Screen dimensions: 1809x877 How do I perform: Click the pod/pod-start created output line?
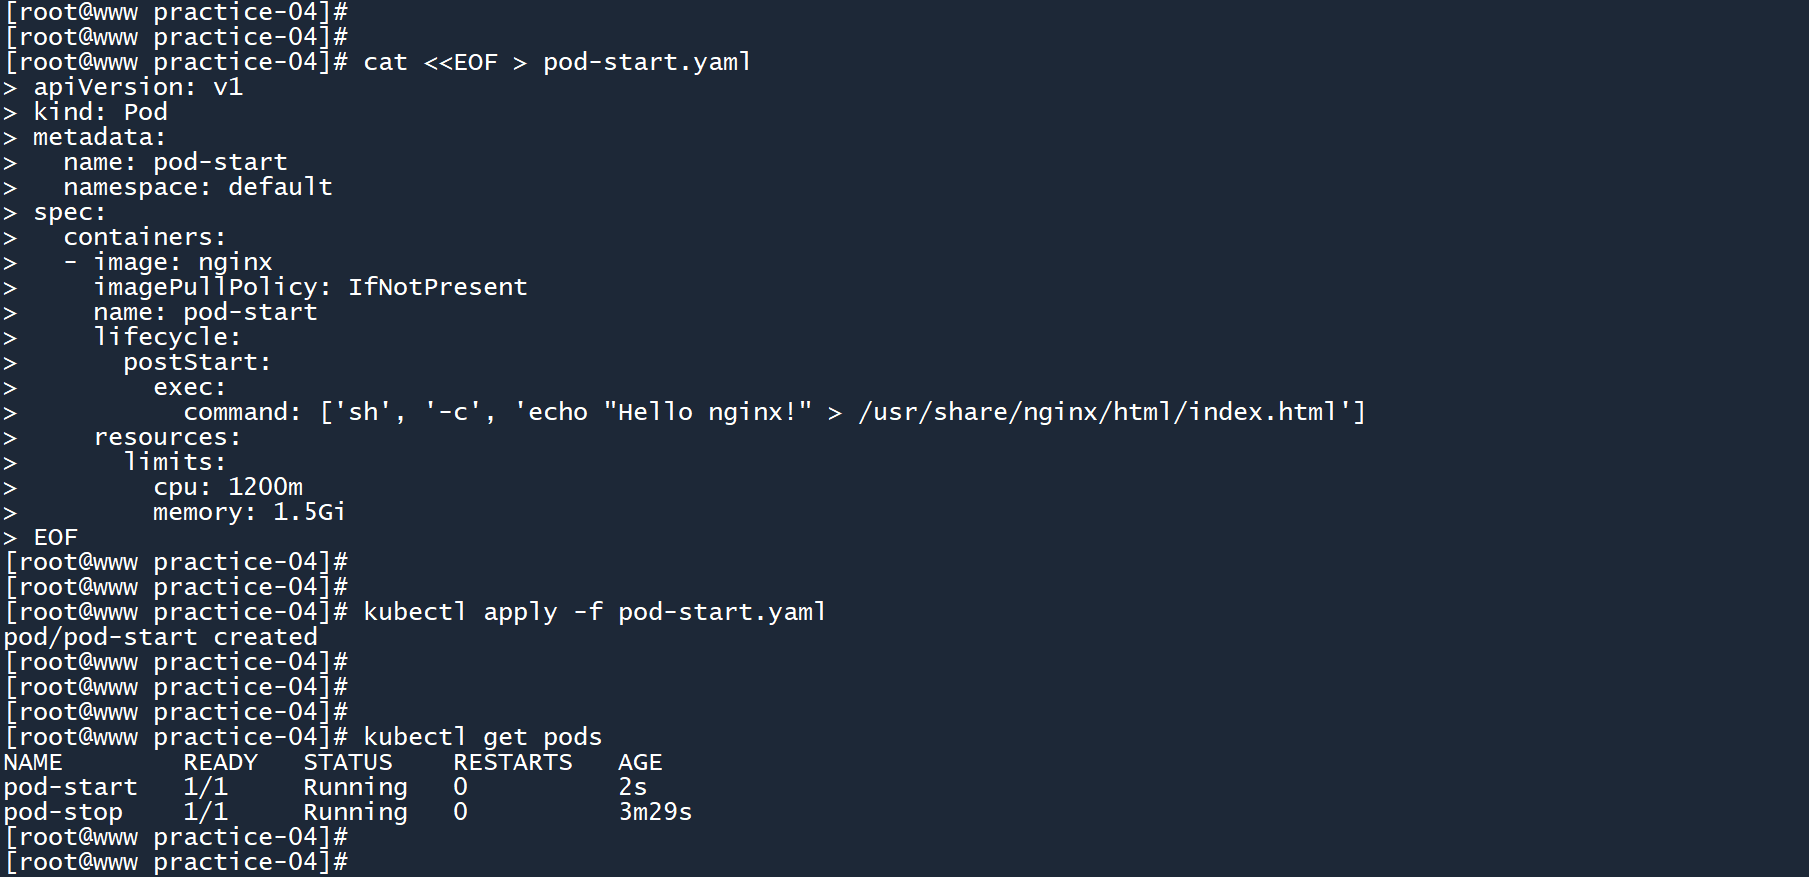[x=160, y=637]
